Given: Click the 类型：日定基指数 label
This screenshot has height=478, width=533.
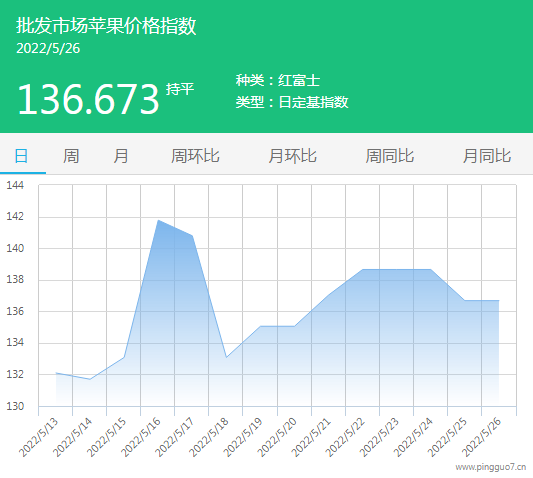Looking at the screenshot, I should pyautogui.click(x=292, y=102).
